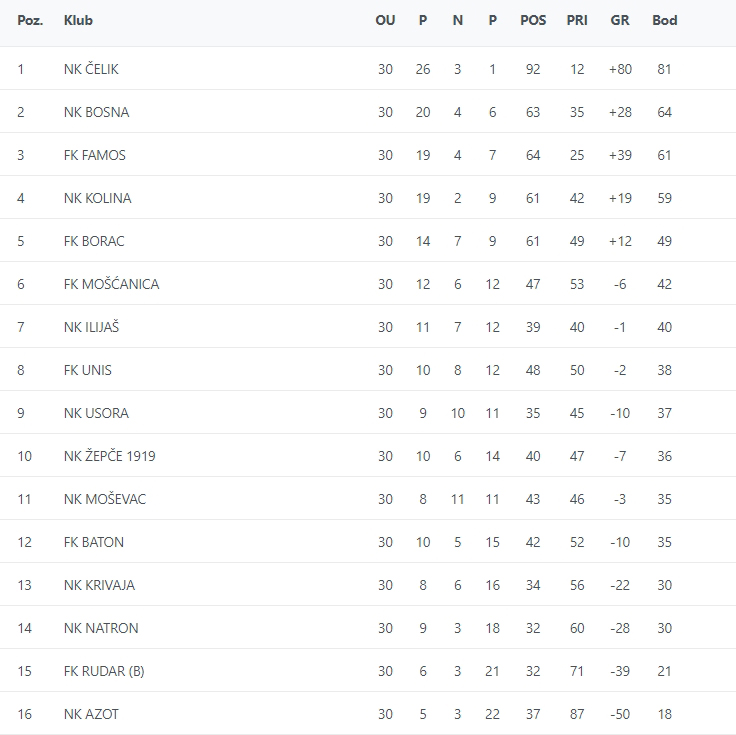
Task: Open the NK KOLINA club entry
Action: [x=97, y=198]
